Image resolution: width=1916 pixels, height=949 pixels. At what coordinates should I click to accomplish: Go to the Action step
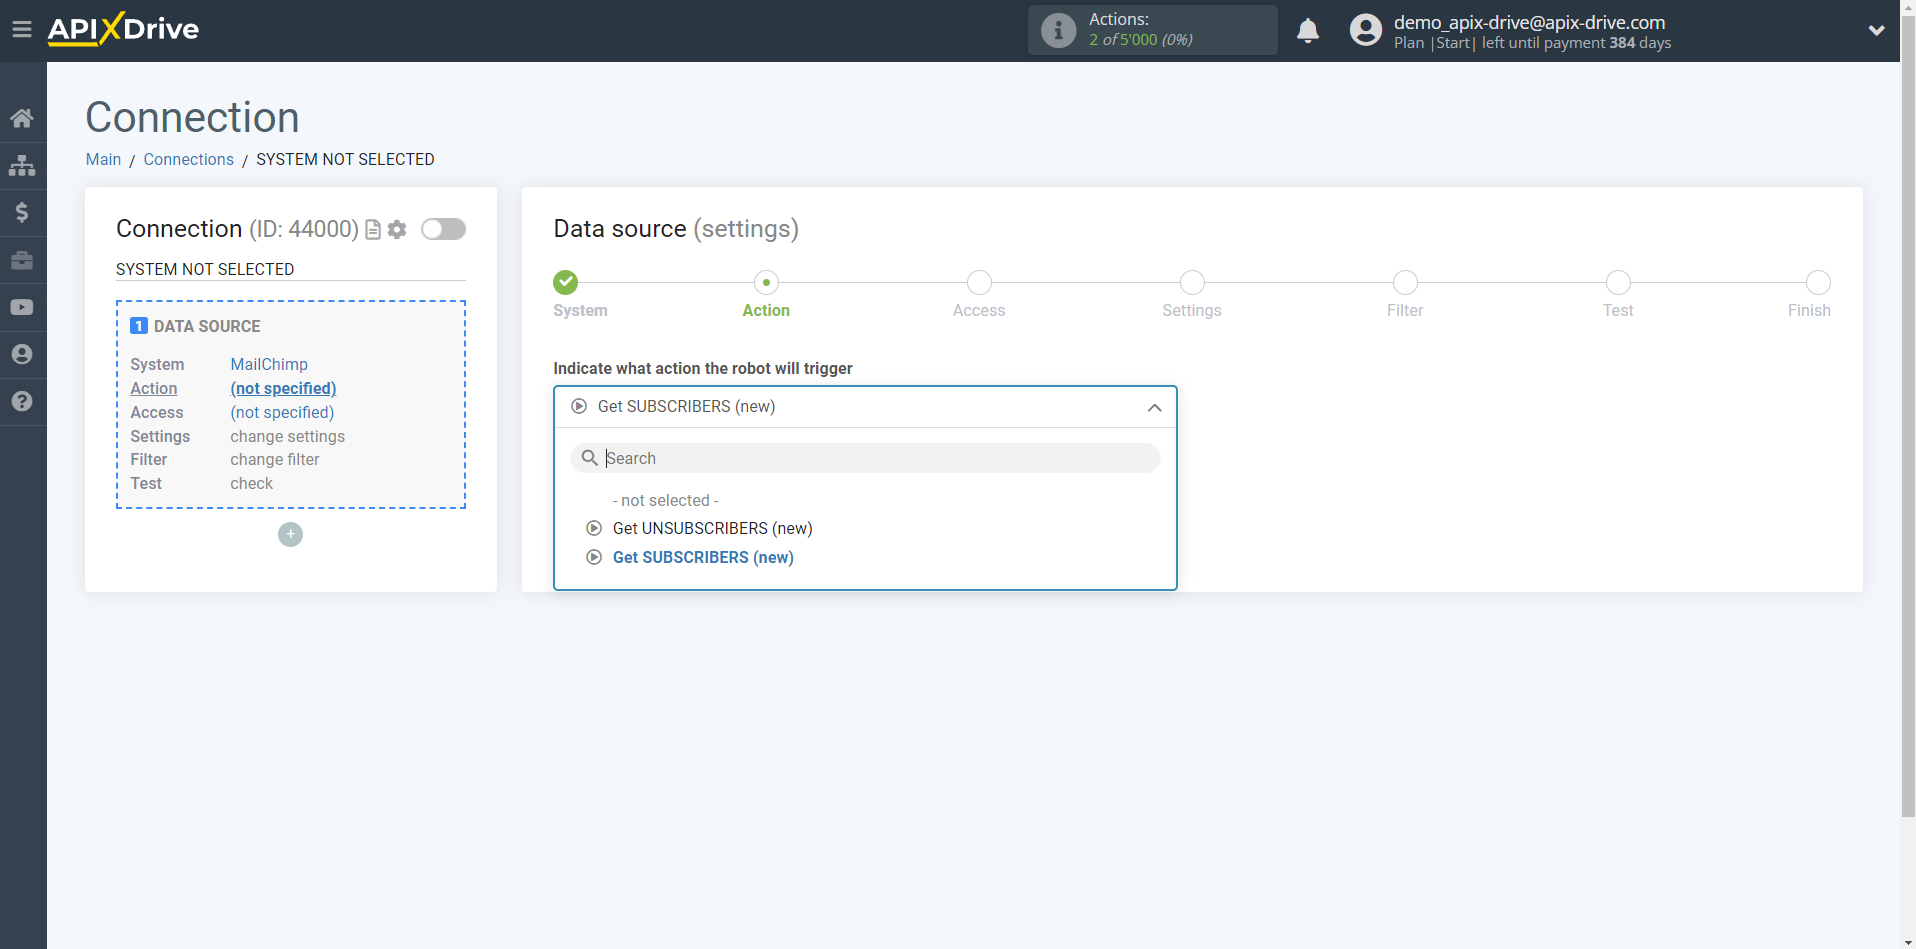pyautogui.click(x=766, y=282)
